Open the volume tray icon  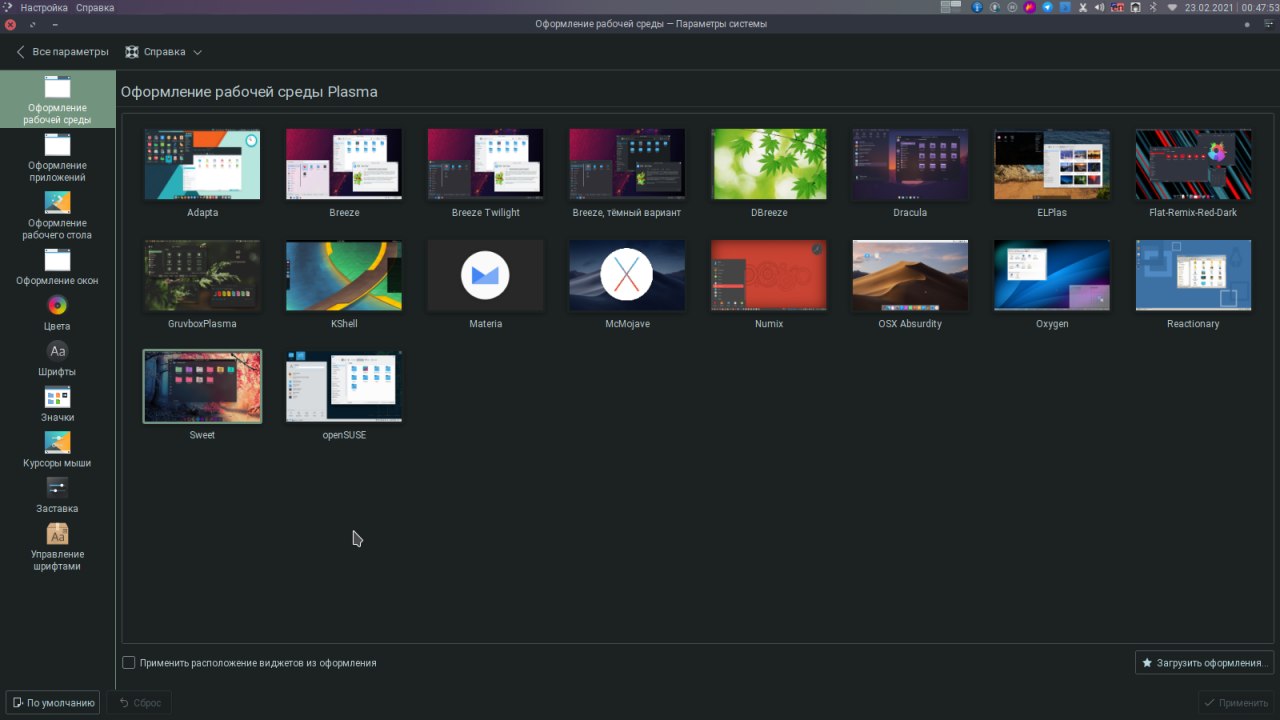tap(1099, 7)
